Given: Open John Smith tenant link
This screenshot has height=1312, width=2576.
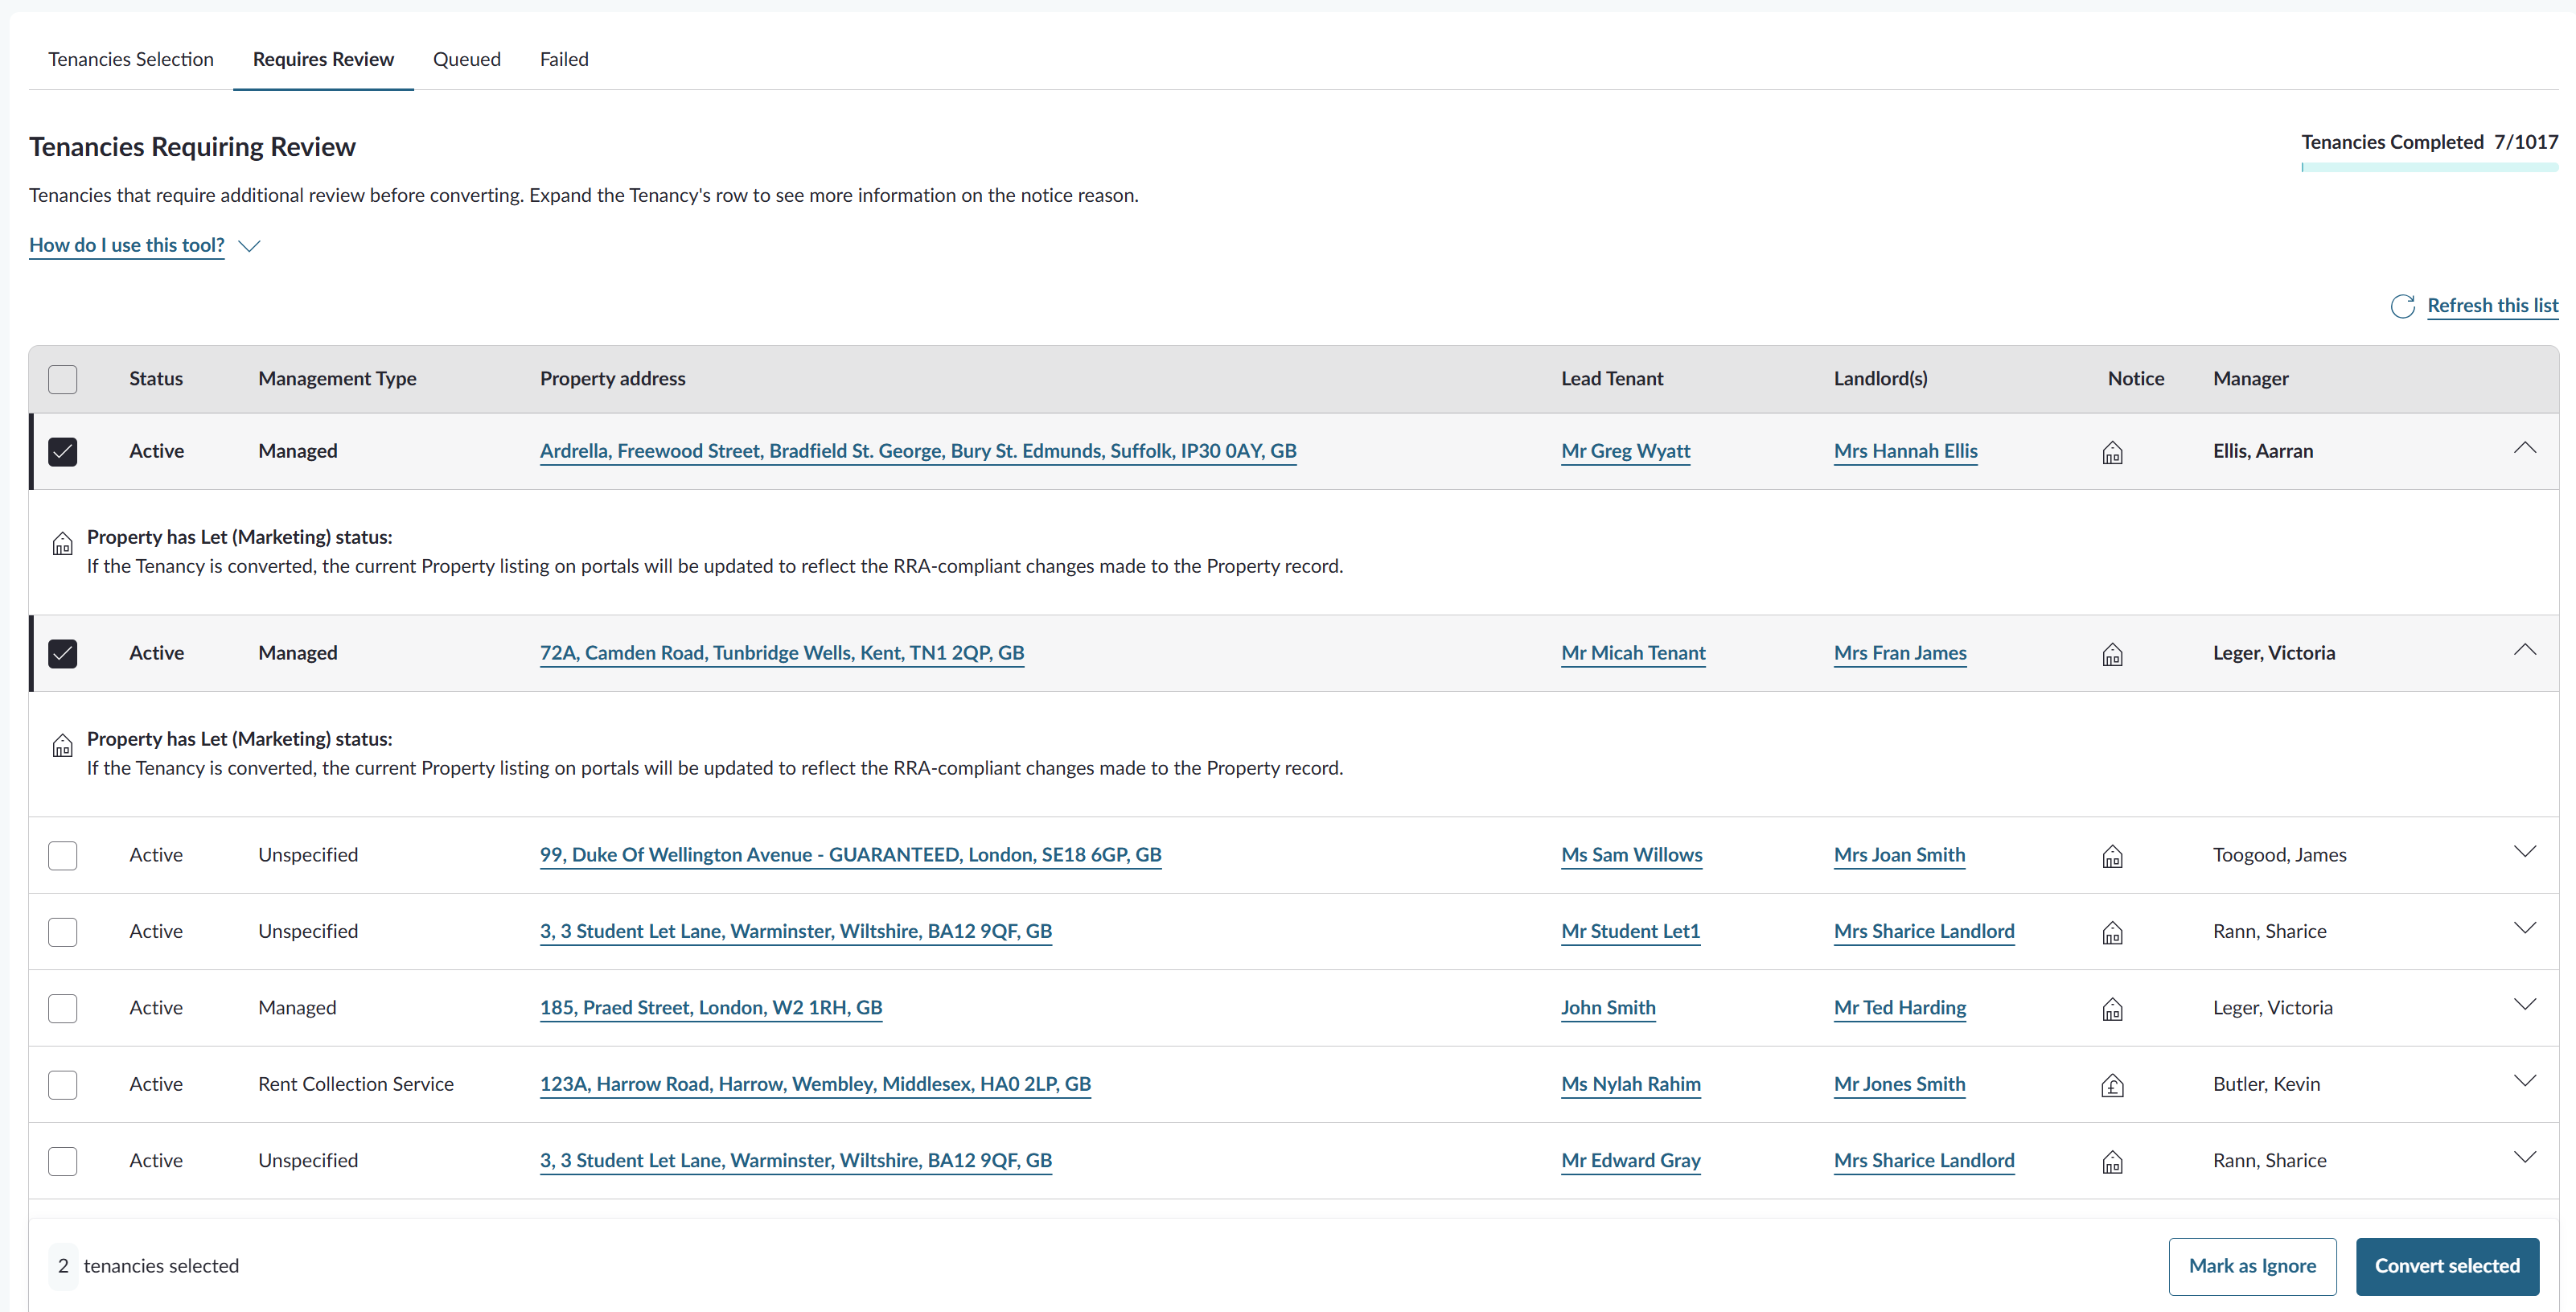Looking at the screenshot, I should (1608, 1008).
